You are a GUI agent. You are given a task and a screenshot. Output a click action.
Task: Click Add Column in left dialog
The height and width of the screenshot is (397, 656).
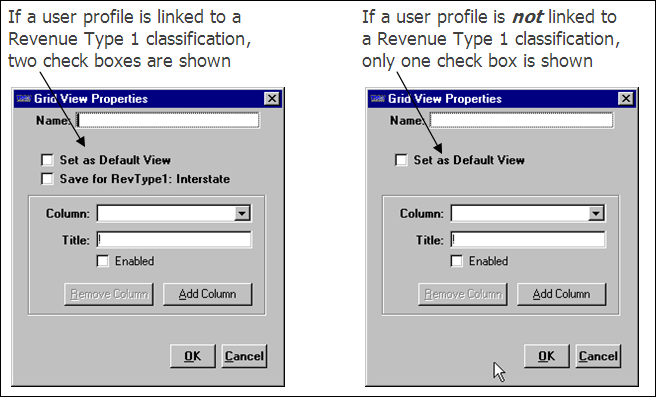pyautogui.click(x=208, y=294)
